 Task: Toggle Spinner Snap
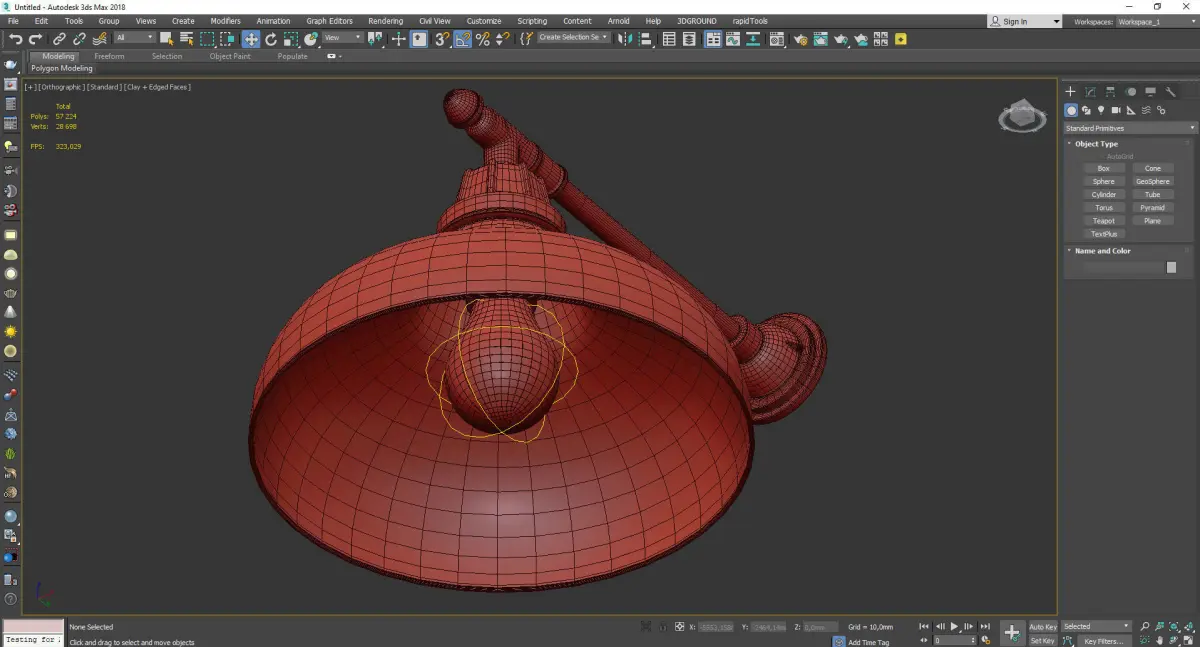[x=503, y=39]
